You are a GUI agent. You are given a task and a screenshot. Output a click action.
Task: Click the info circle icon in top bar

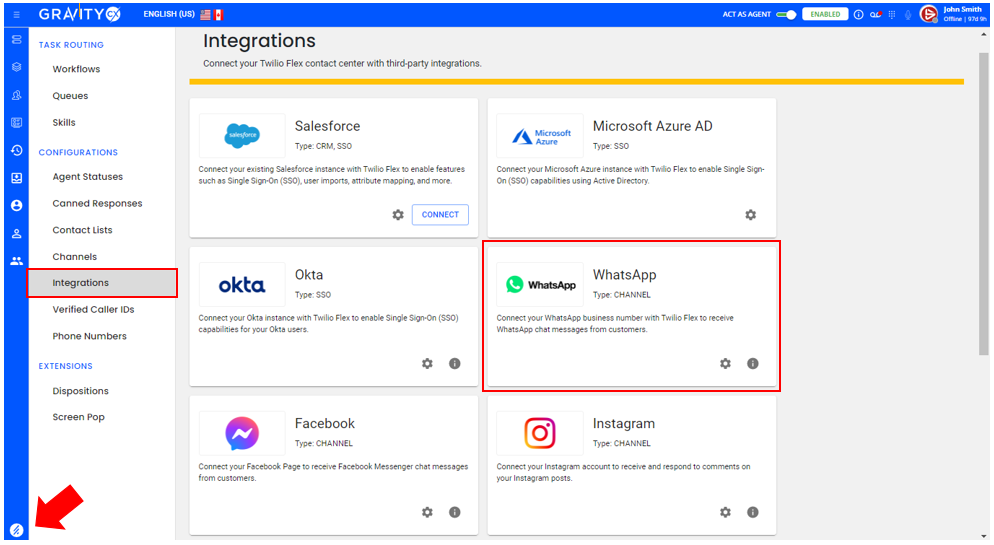pos(858,15)
